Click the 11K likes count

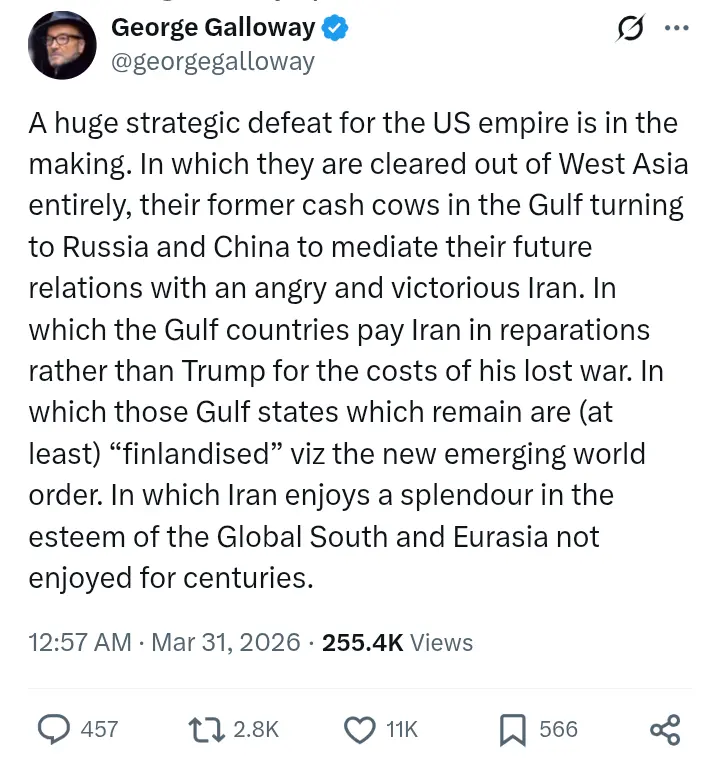401,729
